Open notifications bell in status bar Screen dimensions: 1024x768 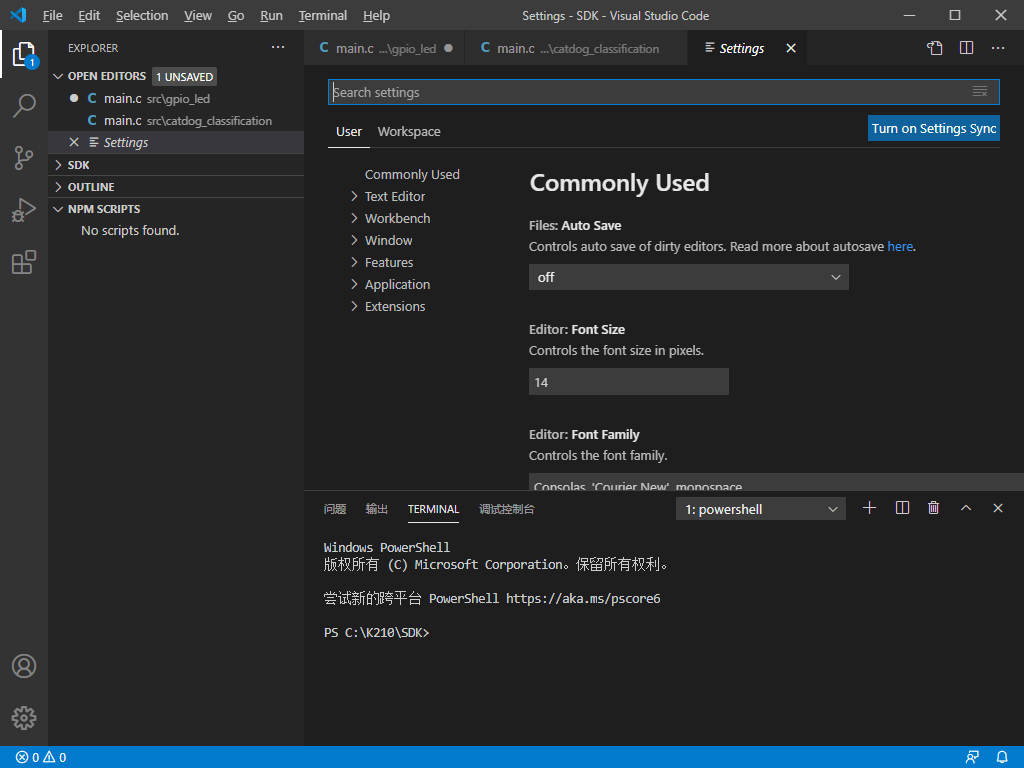click(x=1002, y=758)
